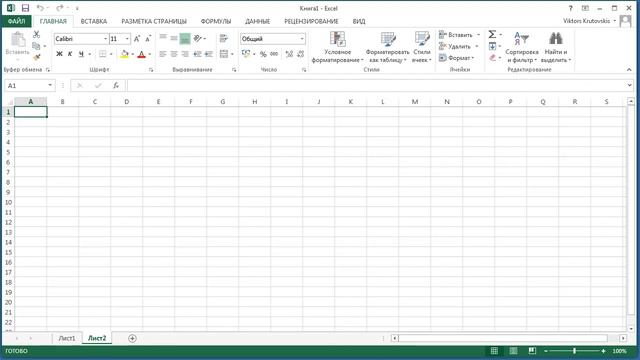Copy selection with the copy icon
This screenshot has width=640, height=360.
(36, 46)
